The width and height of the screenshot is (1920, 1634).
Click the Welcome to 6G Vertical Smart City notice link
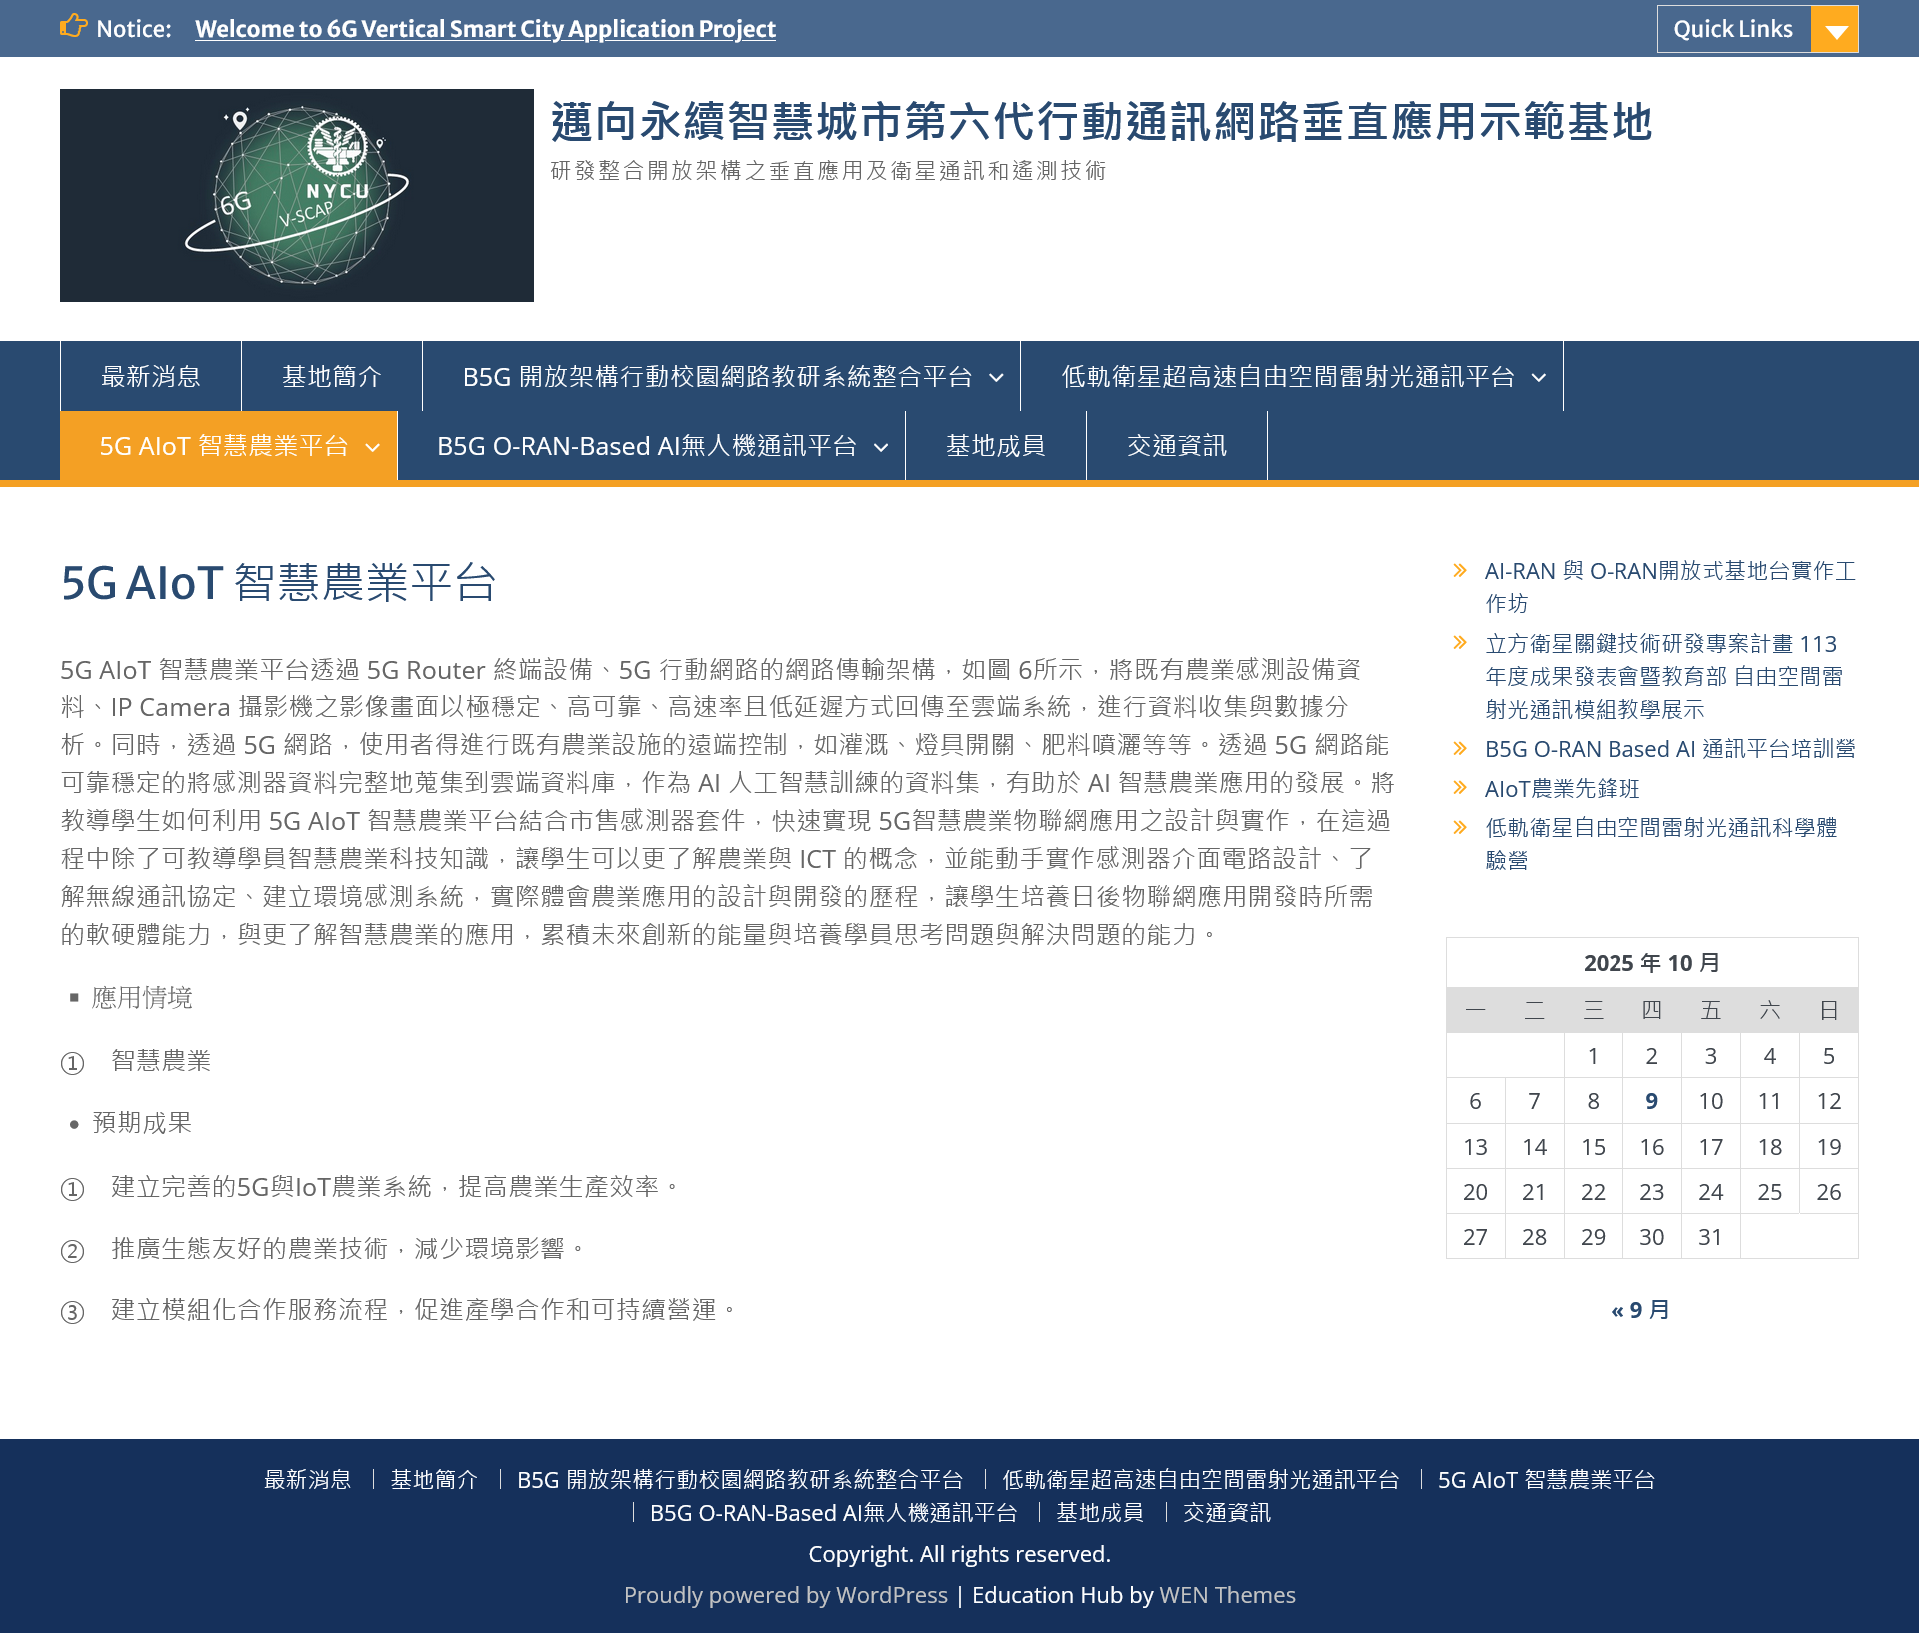[485, 29]
